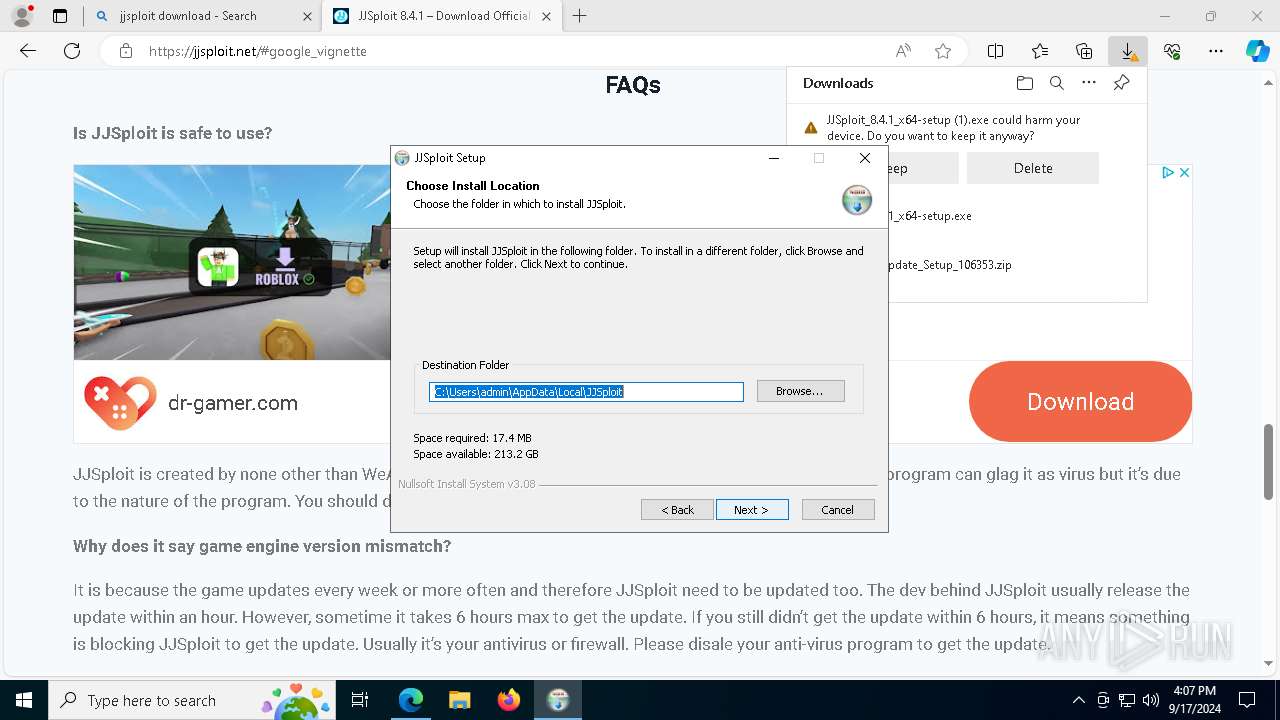The height and width of the screenshot is (720, 1280).
Task: Open Windows Start menu
Action: 24,700
